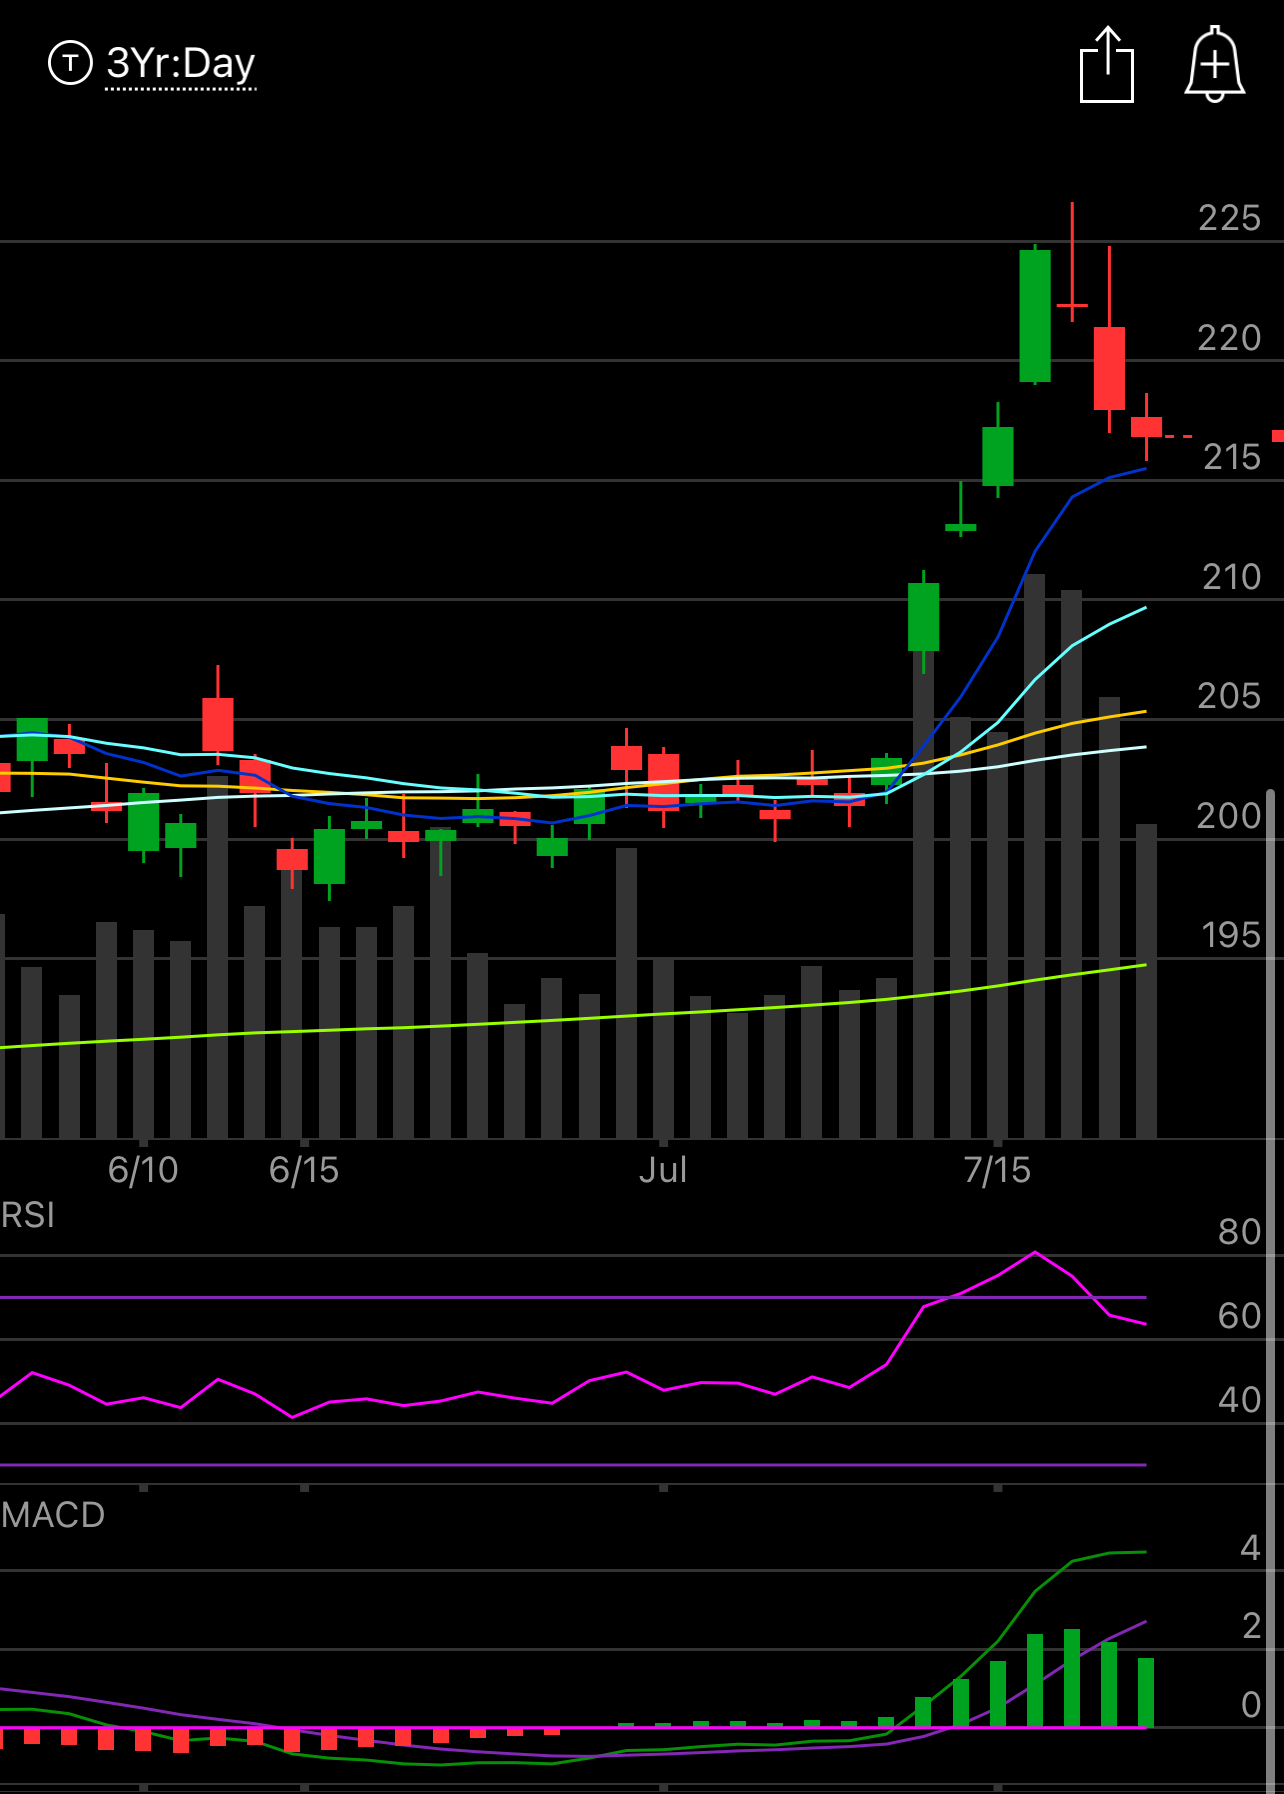Tap the RSI 40 level label

pos(1239,1400)
